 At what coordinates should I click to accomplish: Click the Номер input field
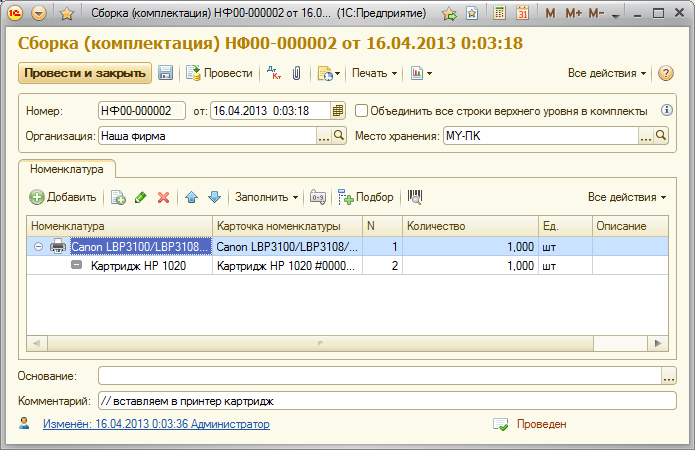pos(141,111)
